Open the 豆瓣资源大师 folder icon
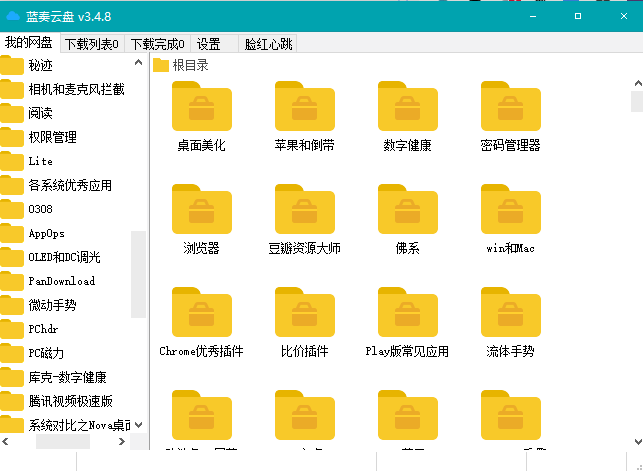 point(305,209)
